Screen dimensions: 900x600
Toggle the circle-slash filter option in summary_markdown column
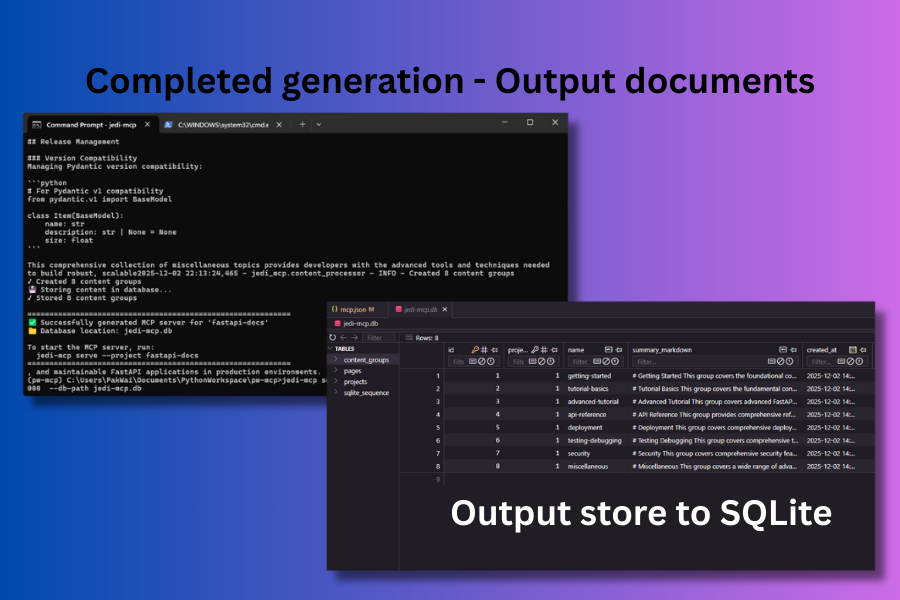pos(780,362)
